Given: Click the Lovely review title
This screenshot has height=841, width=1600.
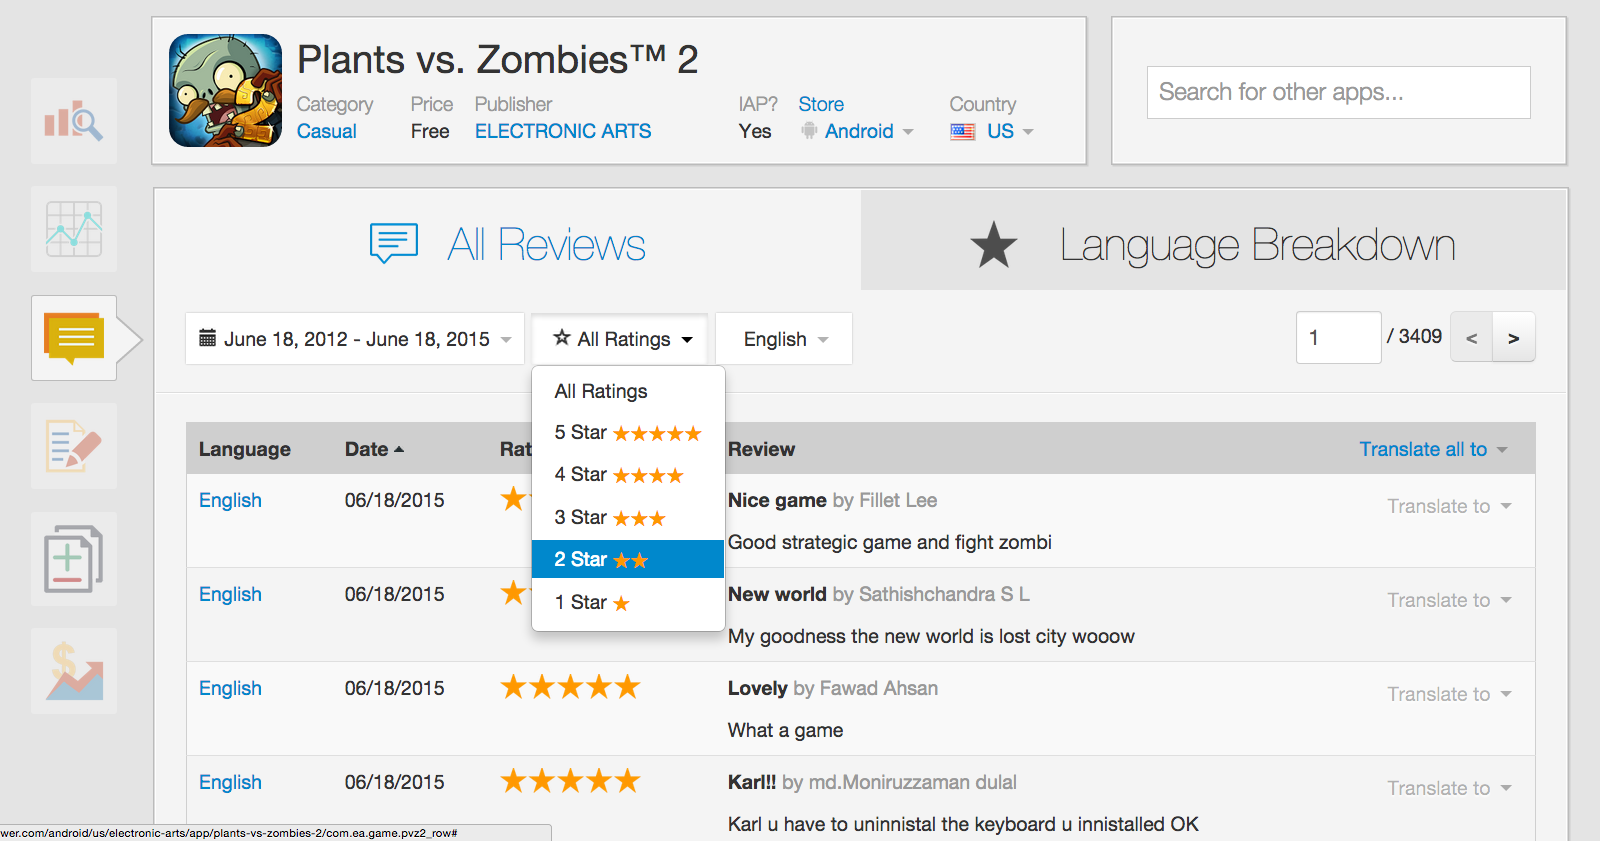Looking at the screenshot, I should pos(758,688).
